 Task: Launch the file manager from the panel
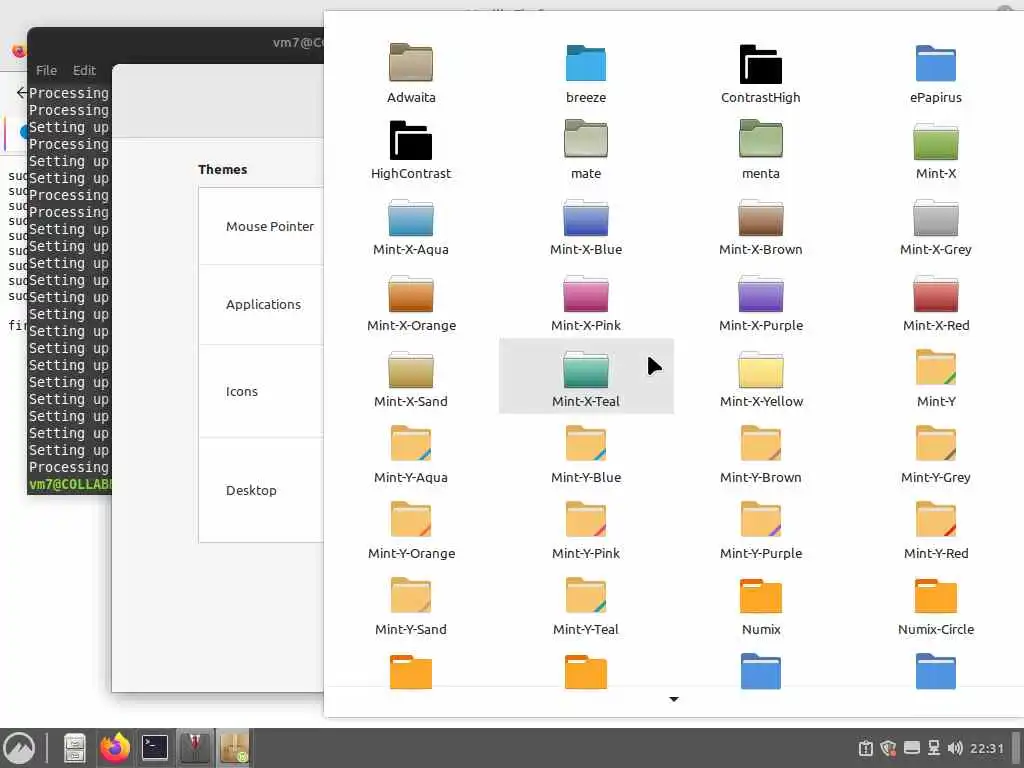[74, 748]
